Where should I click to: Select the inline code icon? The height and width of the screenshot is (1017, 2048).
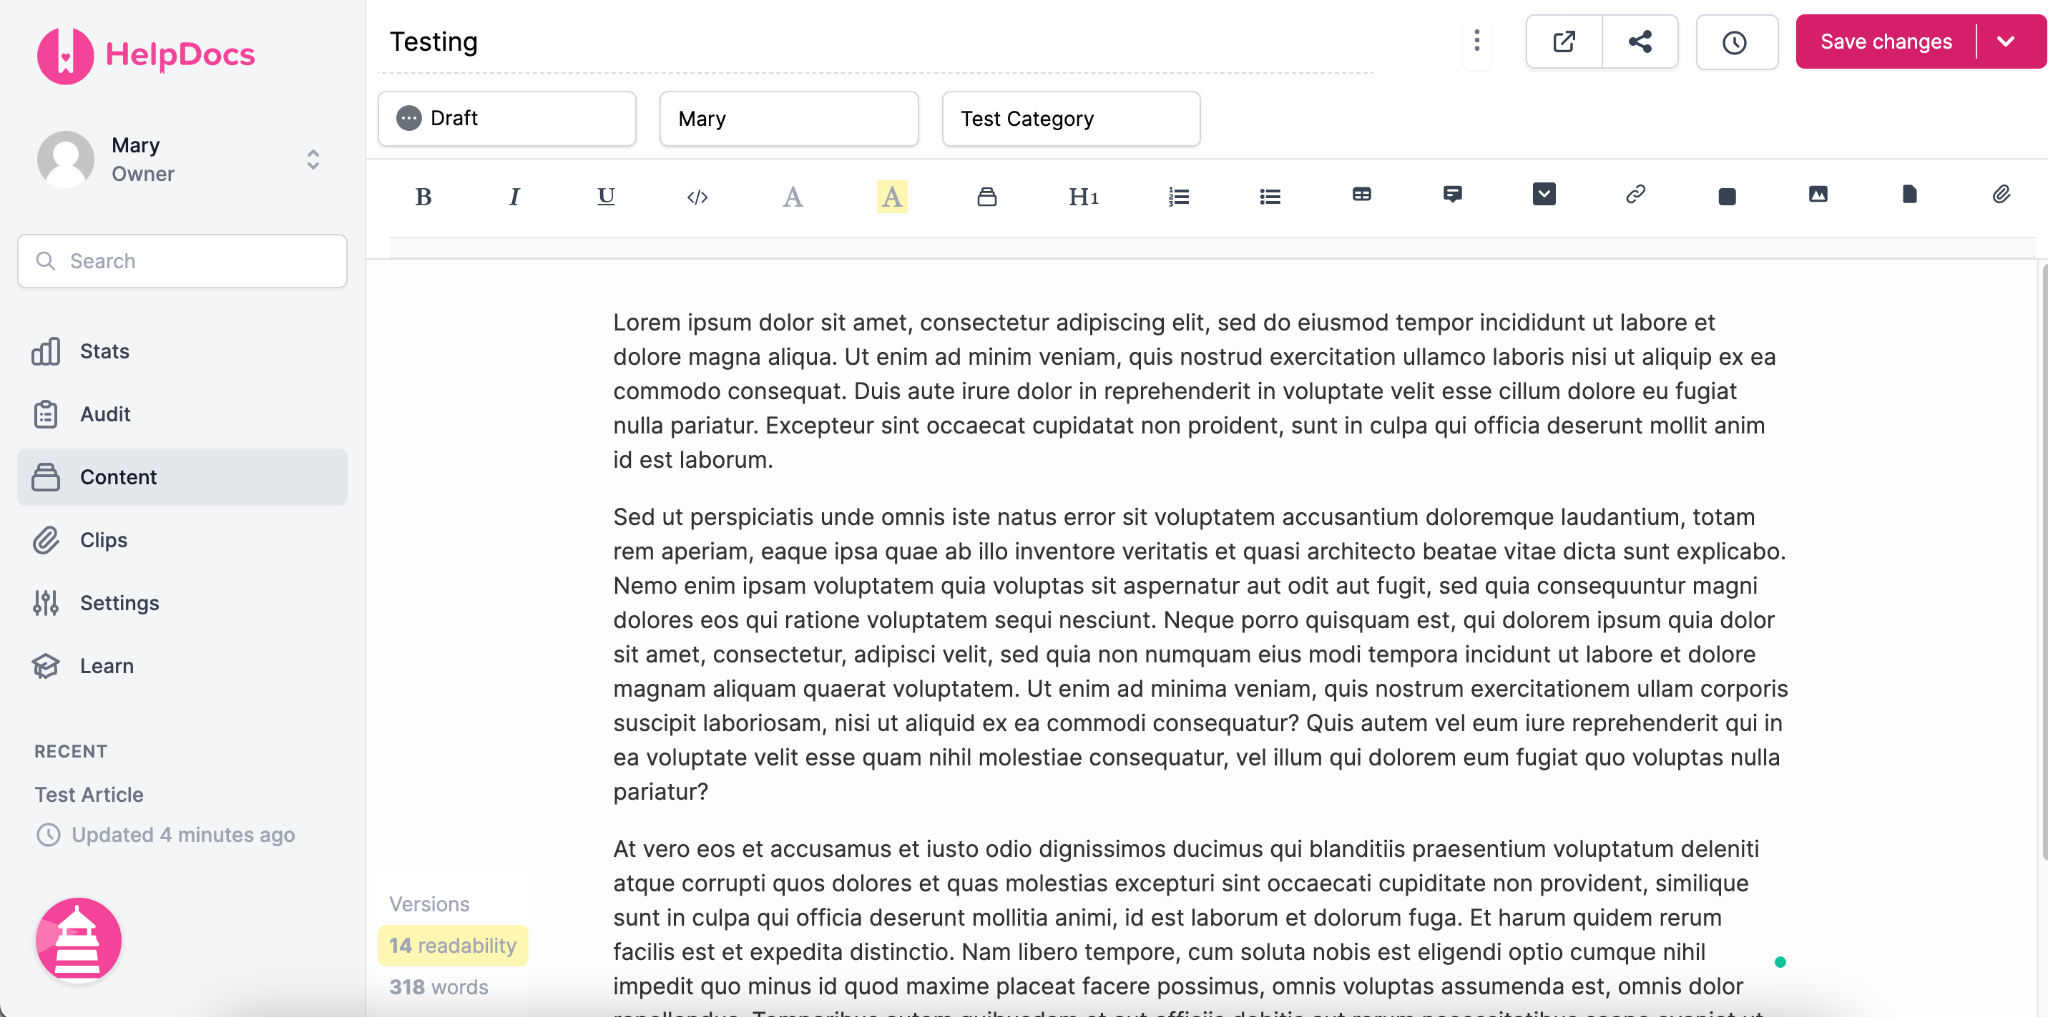pos(698,197)
